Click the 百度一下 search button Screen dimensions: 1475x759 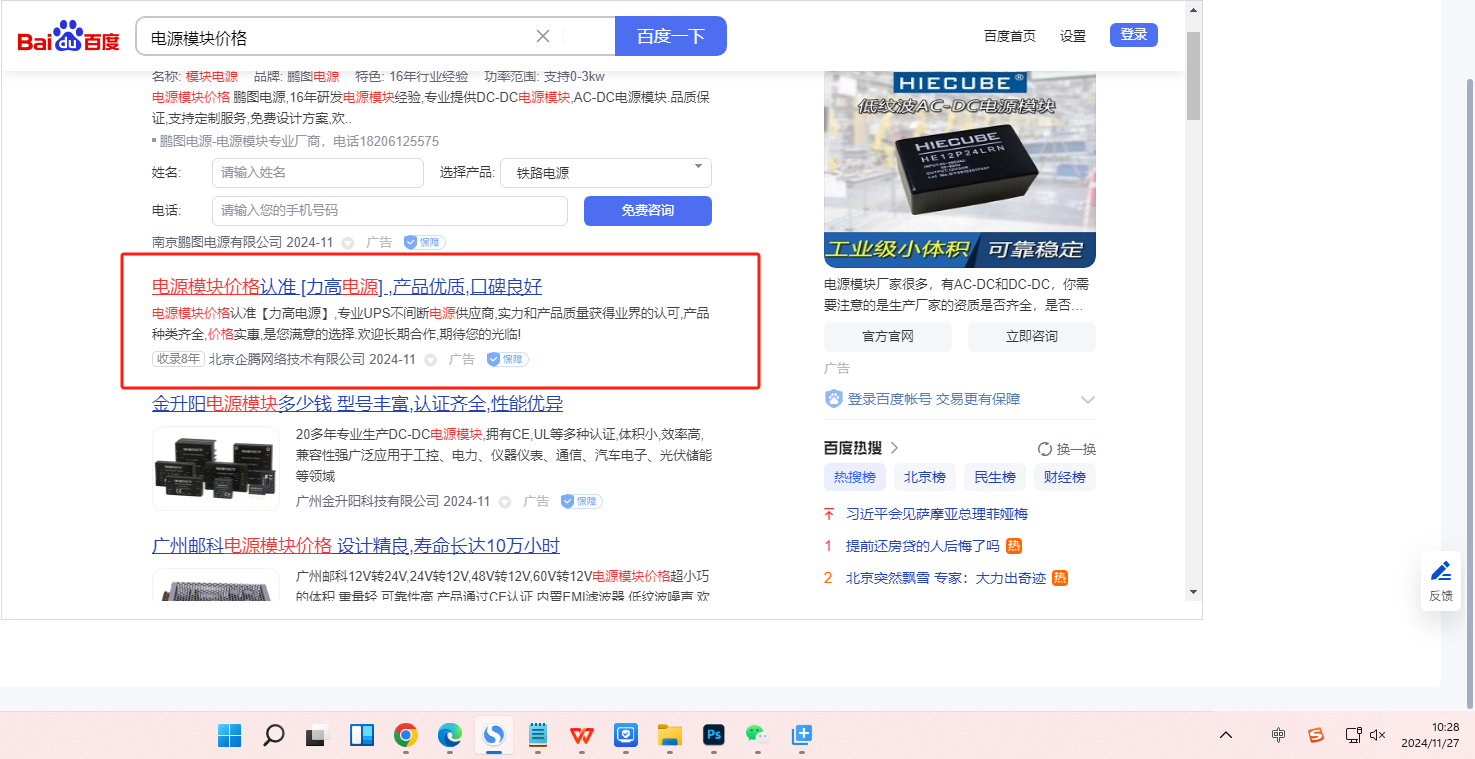pyautogui.click(x=671, y=36)
